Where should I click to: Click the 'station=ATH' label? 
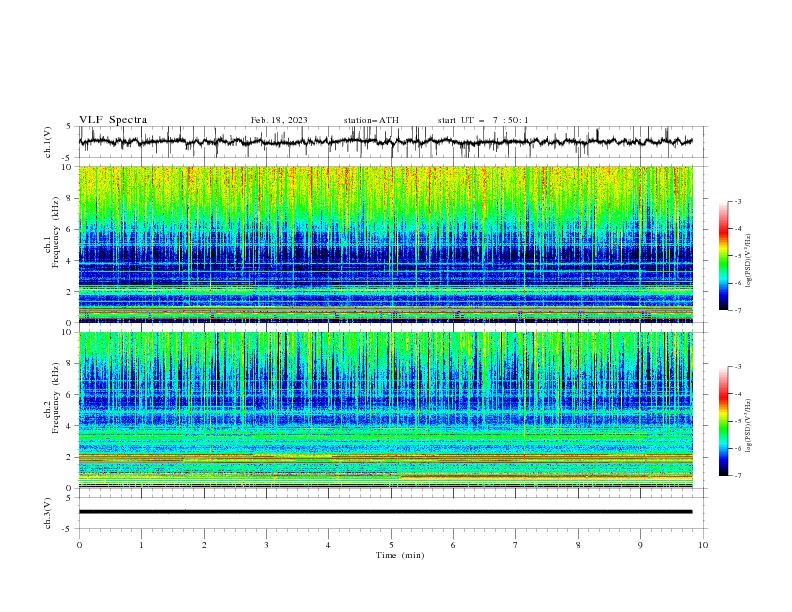pos(371,120)
